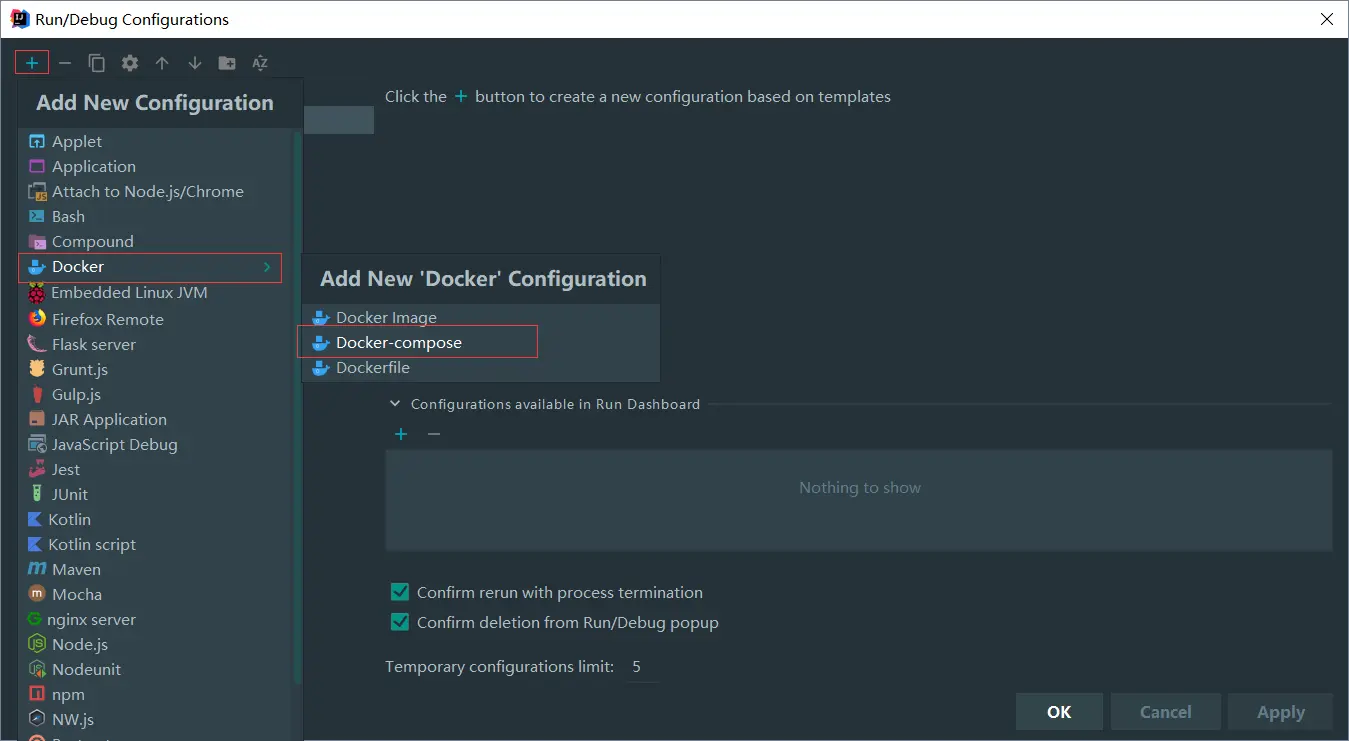Image resolution: width=1349 pixels, height=741 pixels.
Task: Click the npm icon
Action: 37,695
